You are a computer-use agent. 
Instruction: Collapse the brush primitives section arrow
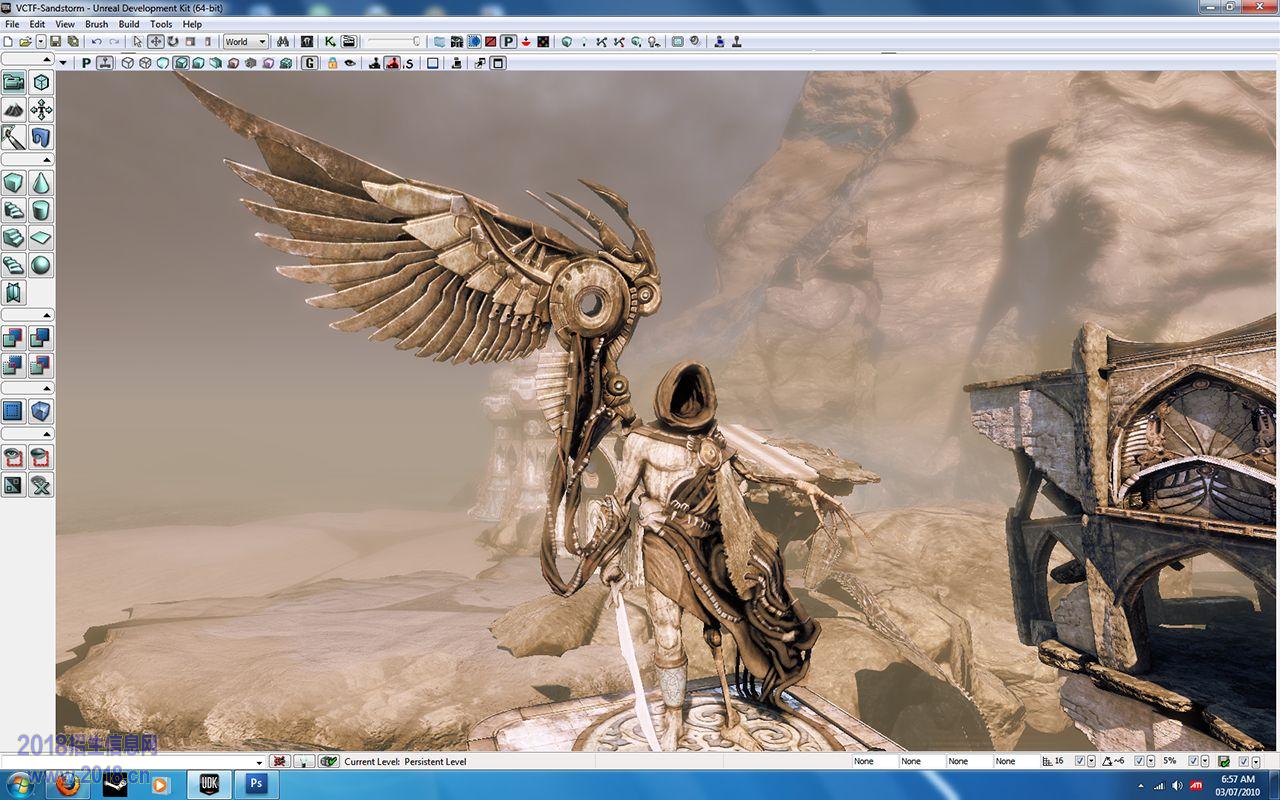pyautogui.click(x=47, y=159)
